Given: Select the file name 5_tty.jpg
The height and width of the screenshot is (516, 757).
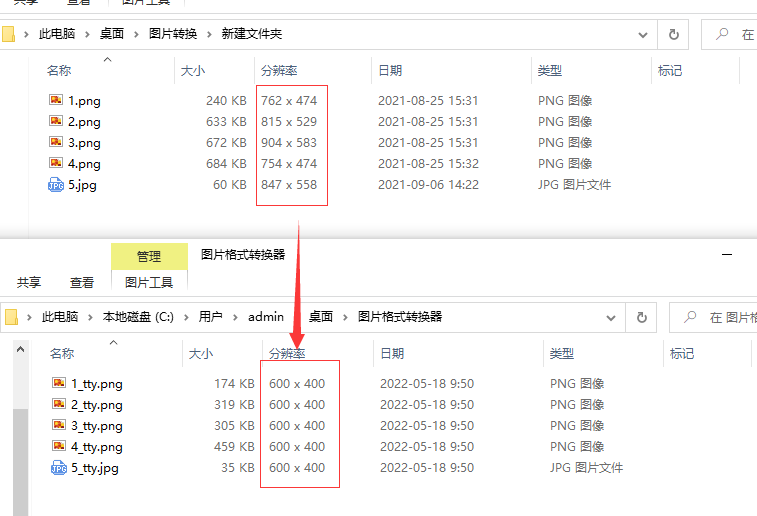Looking at the screenshot, I should (x=95, y=468).
